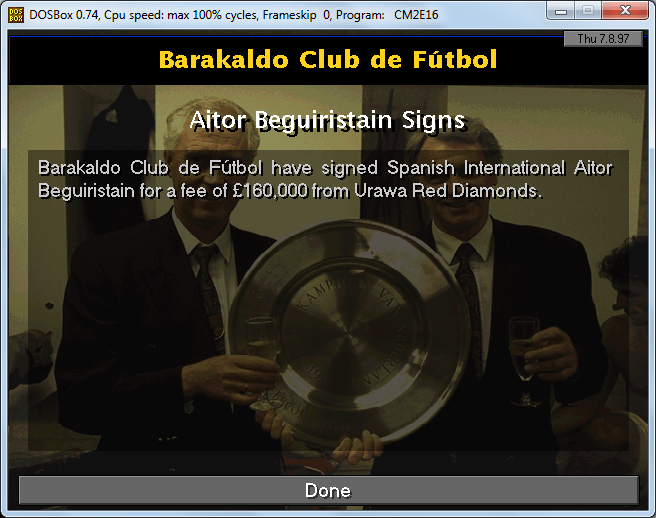Click the Urawa Red Diamonds club name

(446, 191)
